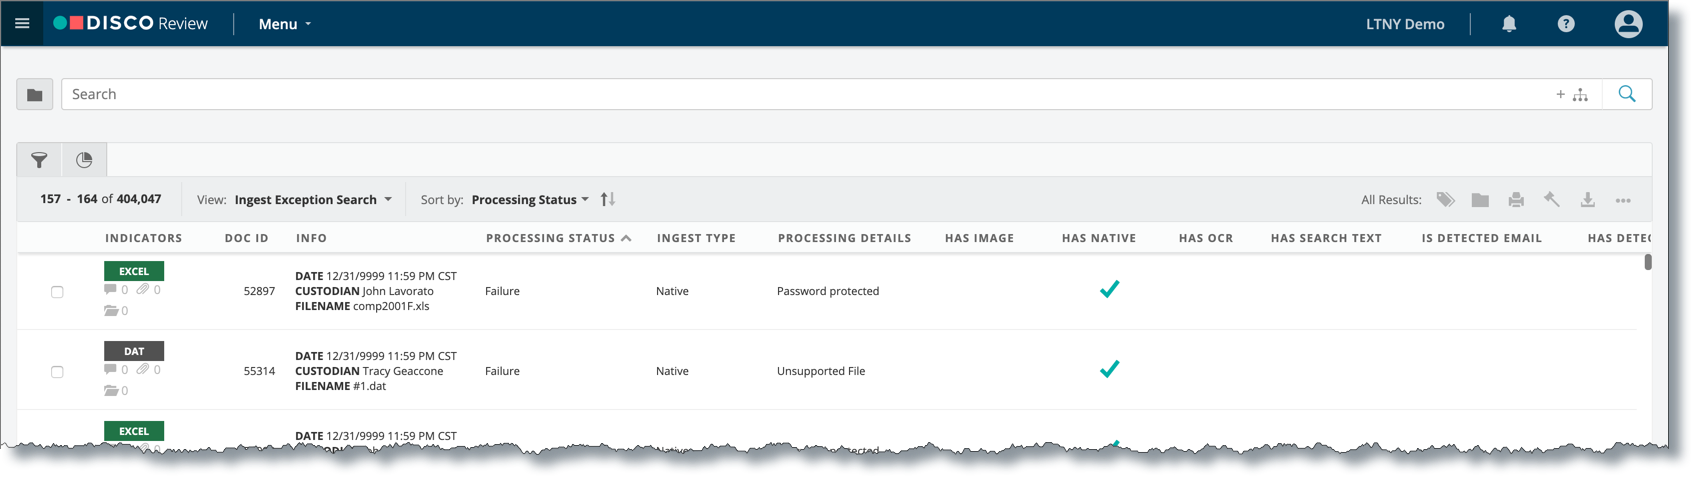Screen dimensions: 1691x477
Task: Click the DISCO Review logo
Action: click(x=131, y=23)
